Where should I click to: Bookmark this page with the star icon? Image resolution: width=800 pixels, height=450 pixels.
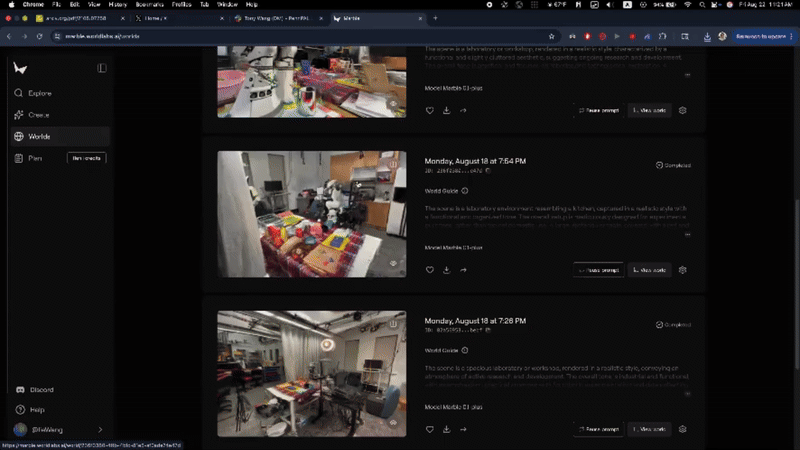click(x=552, y=36)
